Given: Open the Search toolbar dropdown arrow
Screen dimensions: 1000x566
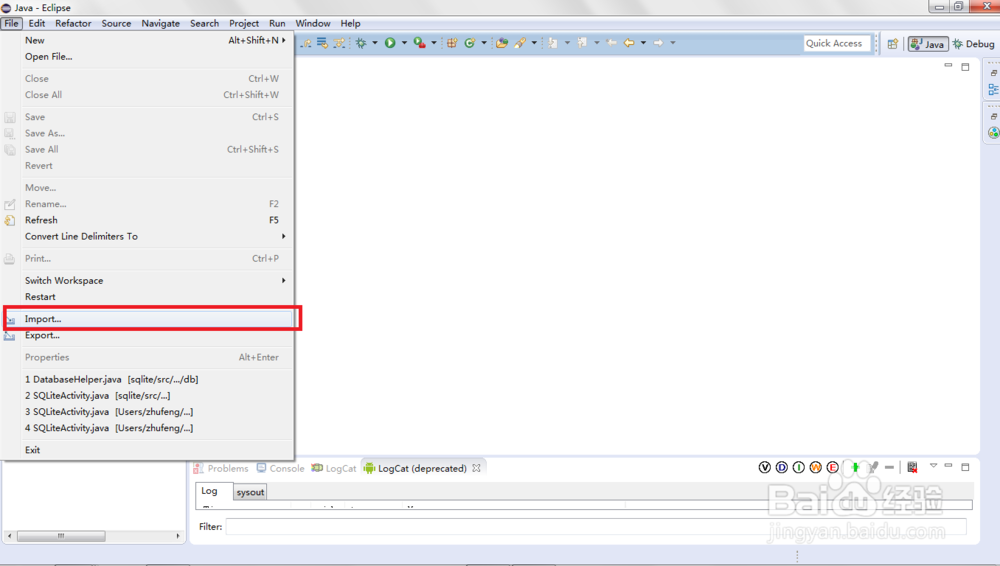Looking at the screenshot, I should coord(534,43).
